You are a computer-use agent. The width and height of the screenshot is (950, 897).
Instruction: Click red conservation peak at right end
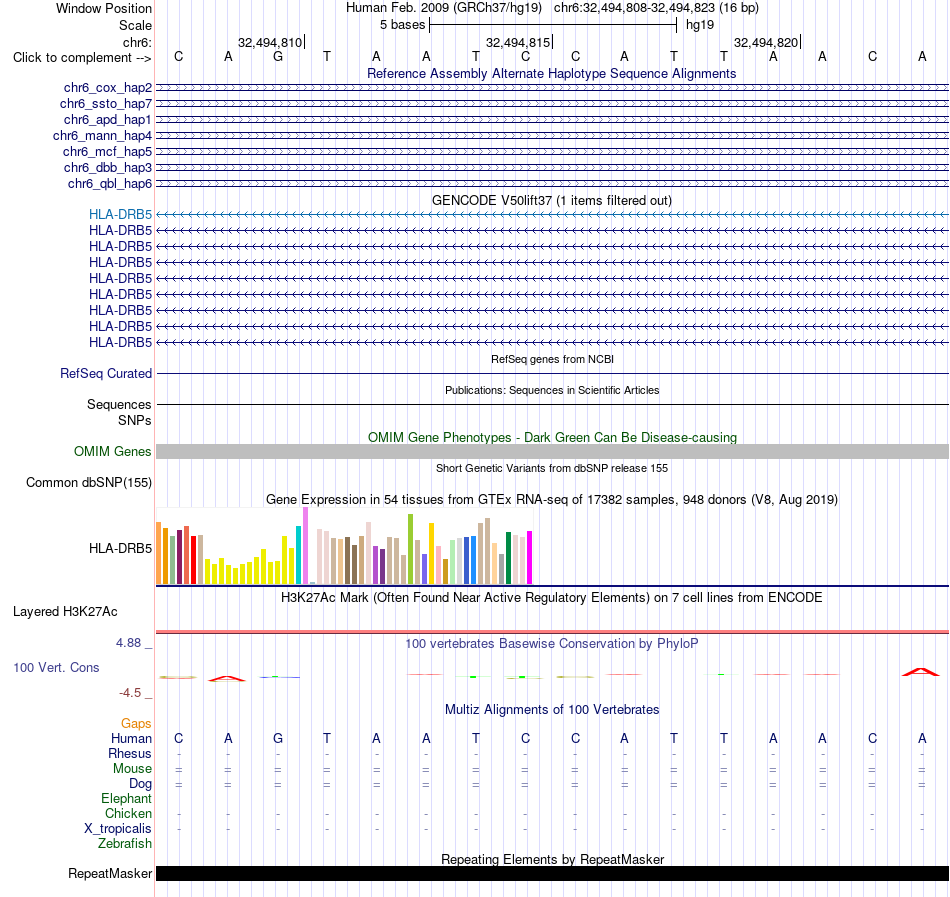[921, 672]
